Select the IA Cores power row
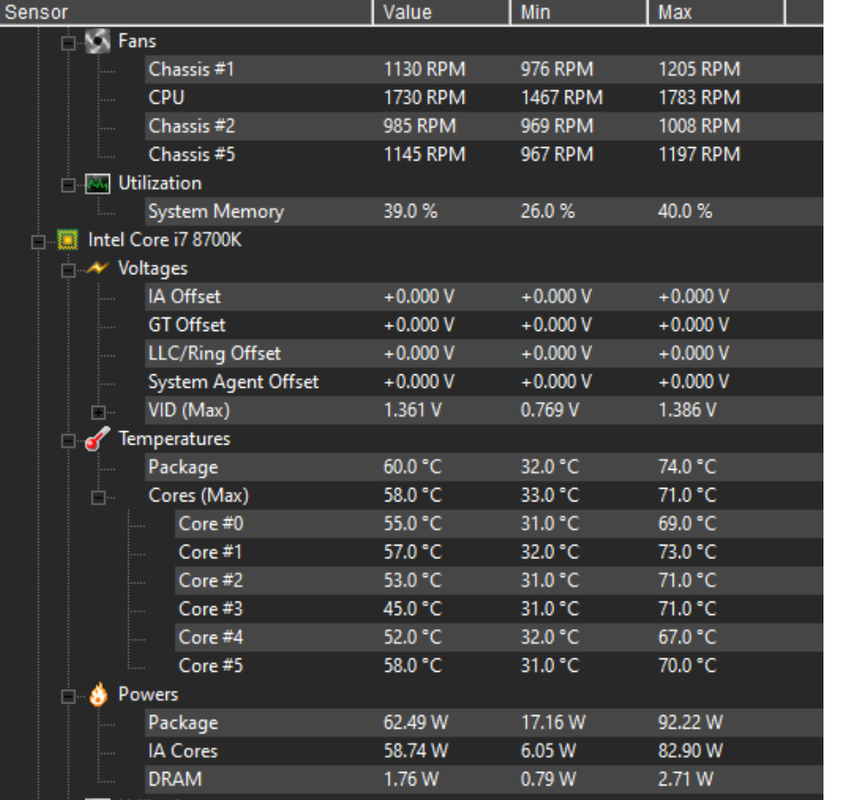 [x=484, y=751]
